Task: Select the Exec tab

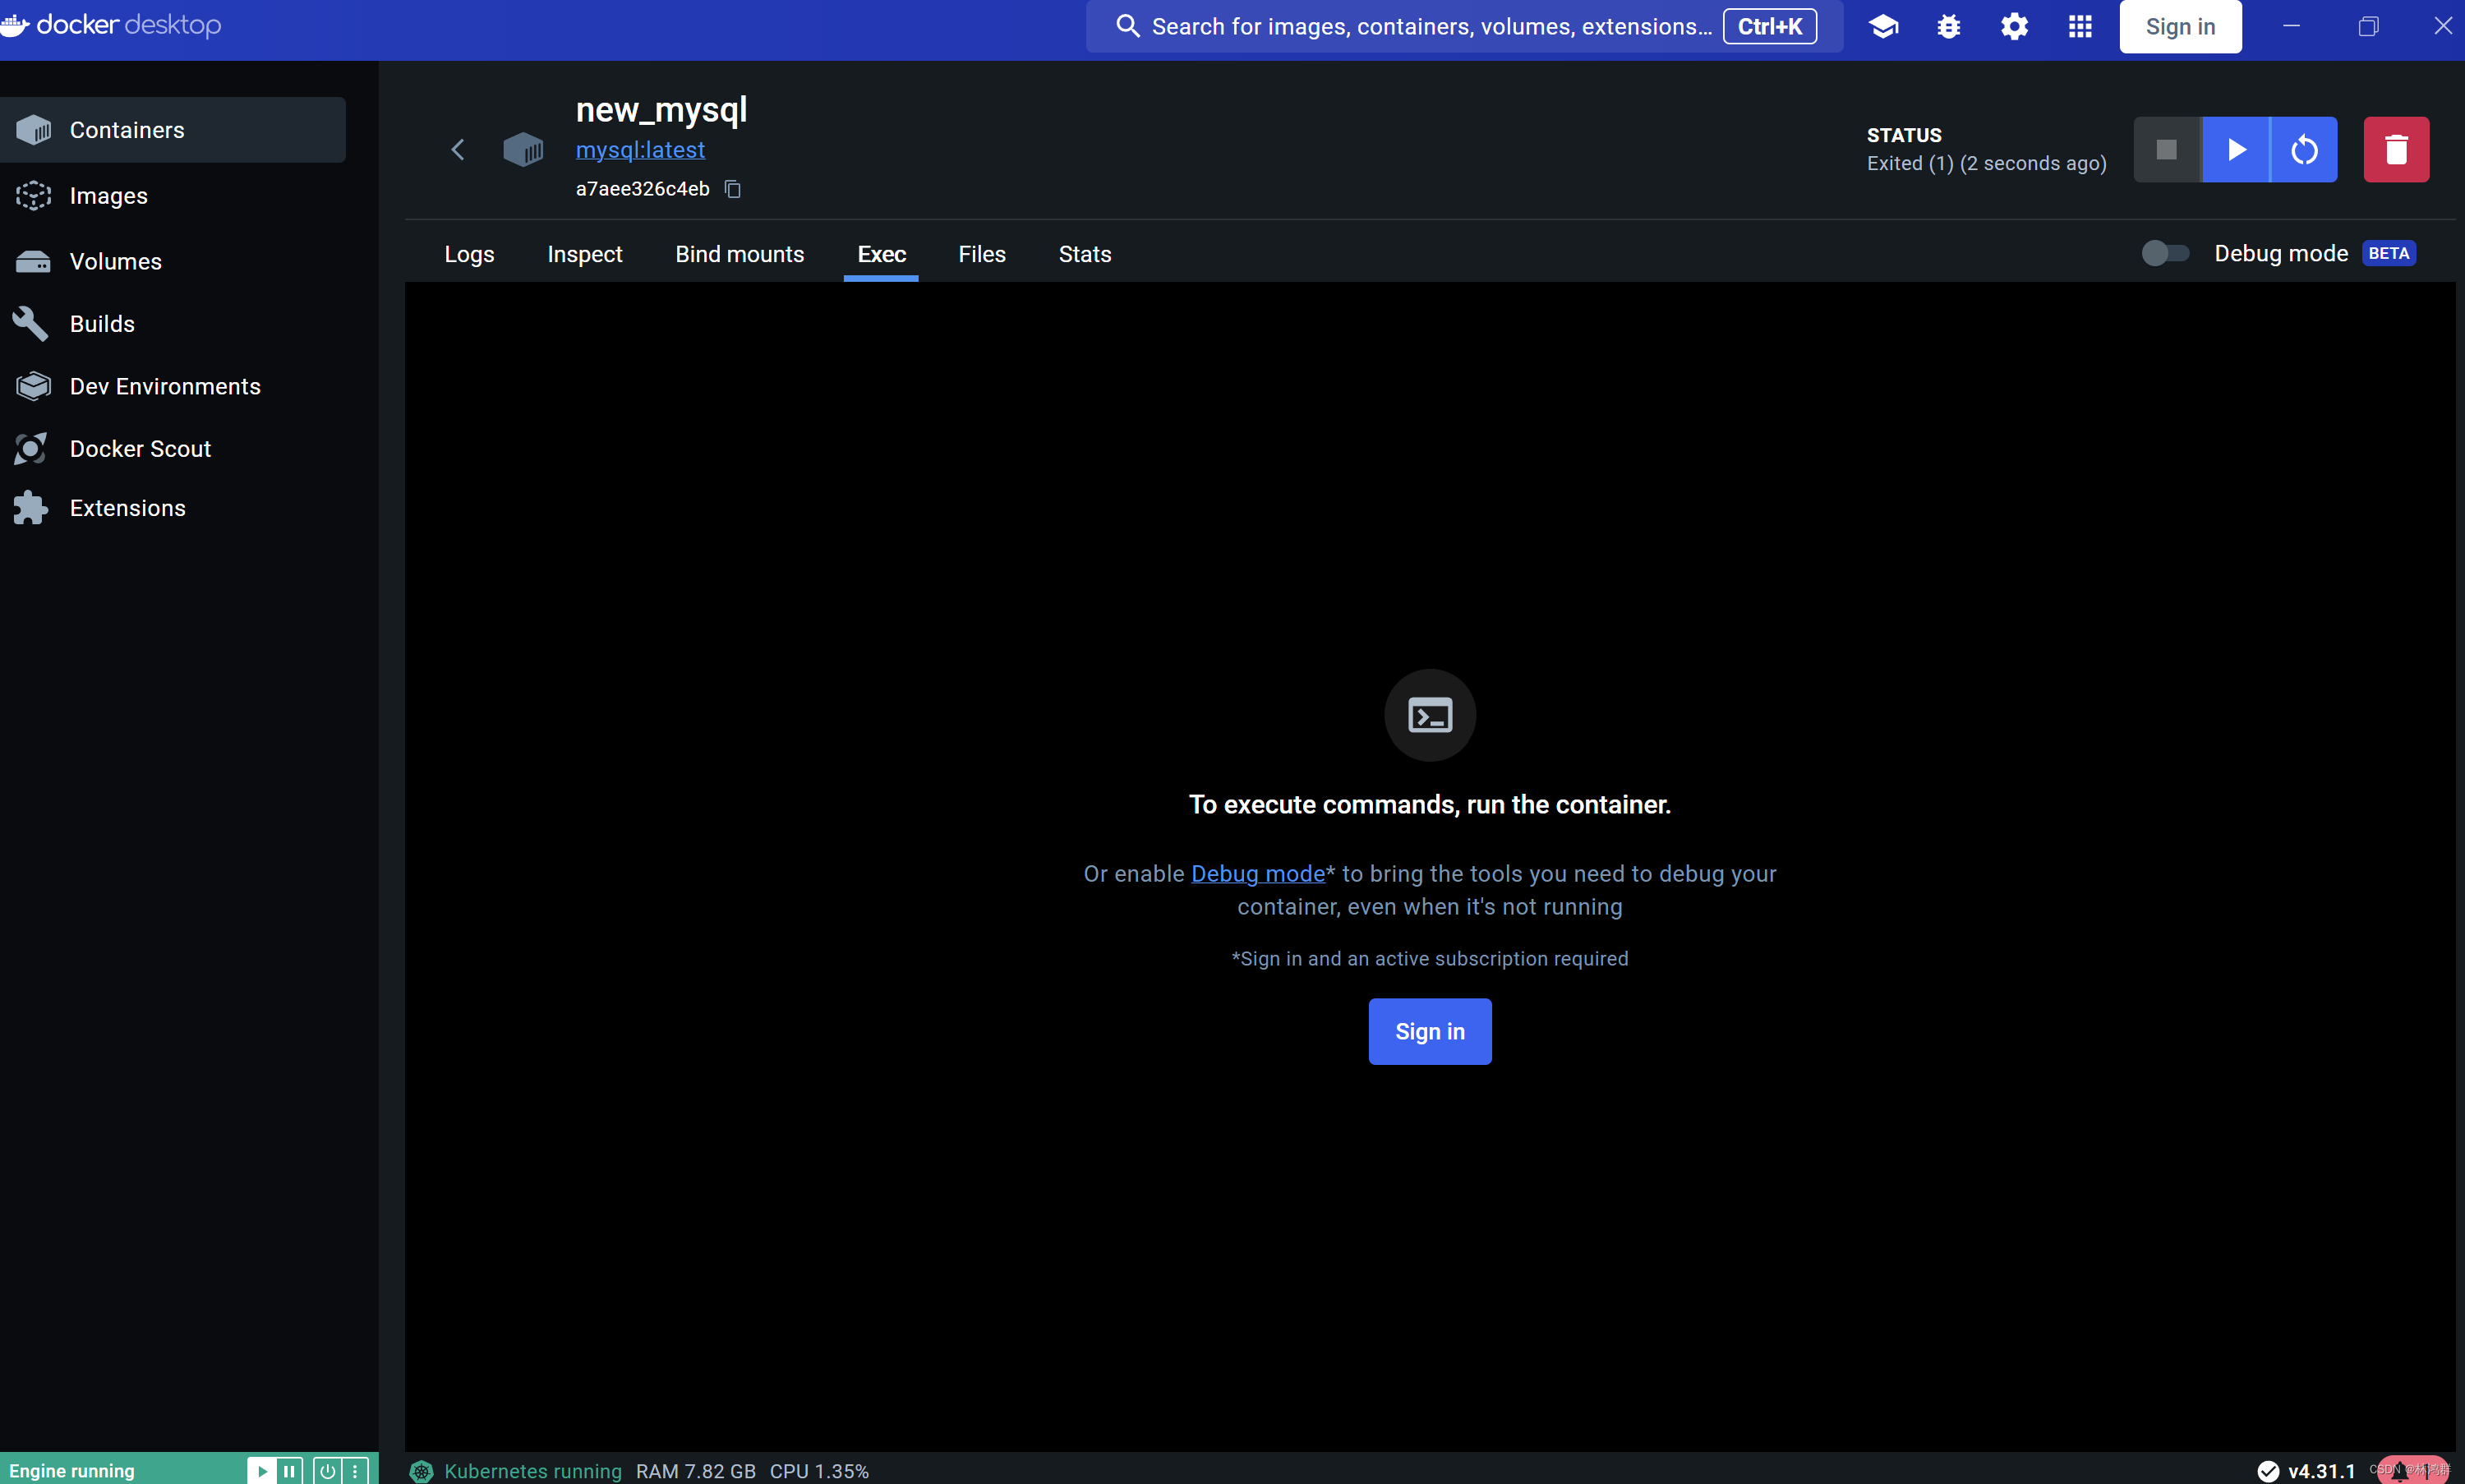Action: click(x=881, y=254)
